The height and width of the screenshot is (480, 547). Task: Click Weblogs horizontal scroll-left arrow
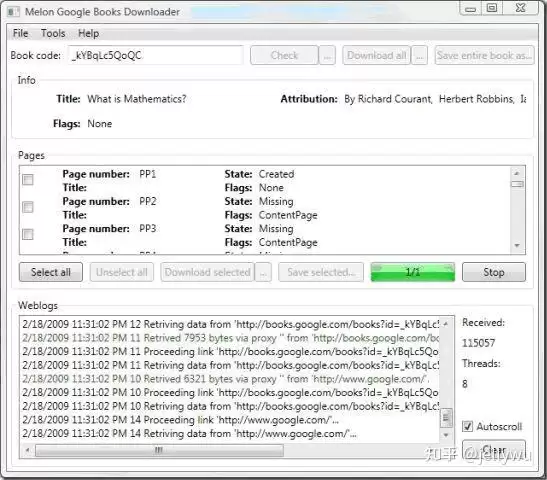pyautogui.click(x=27, y=450)
